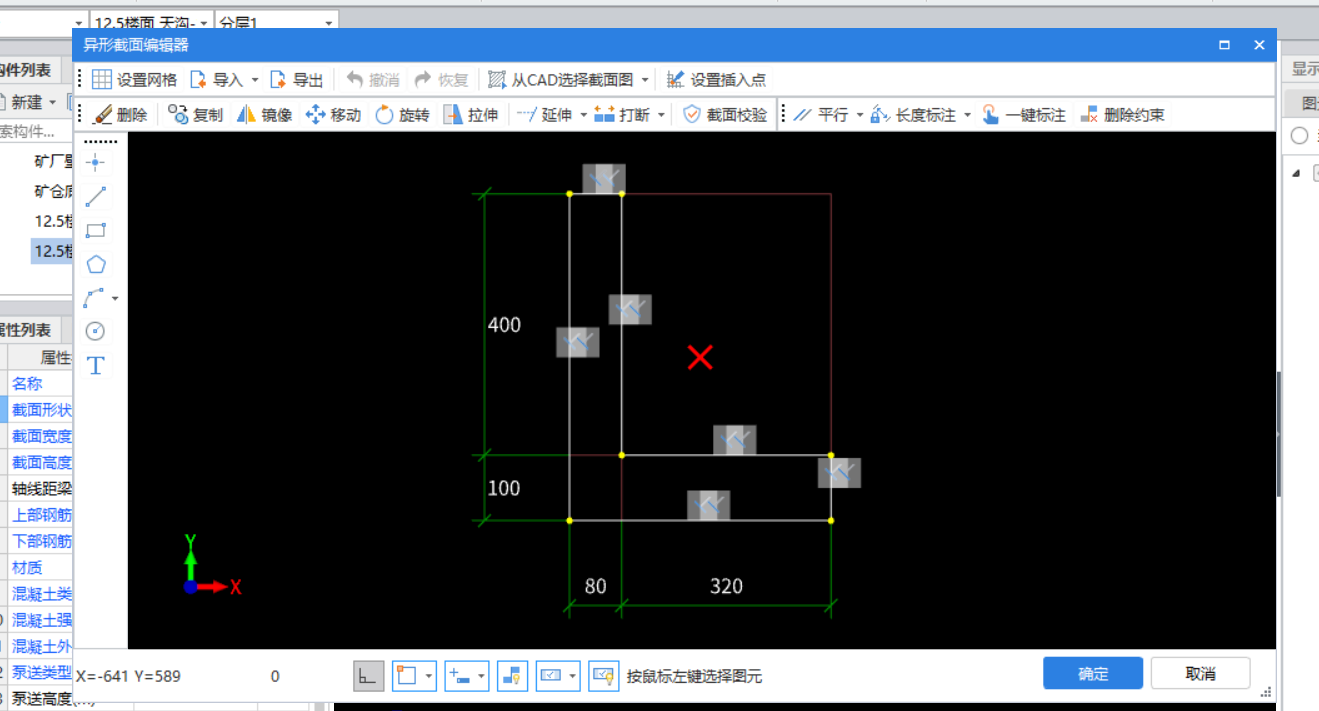Click the constraint icon on the bottom edge
Screen dimensions: 1319x711
[708, 505]
